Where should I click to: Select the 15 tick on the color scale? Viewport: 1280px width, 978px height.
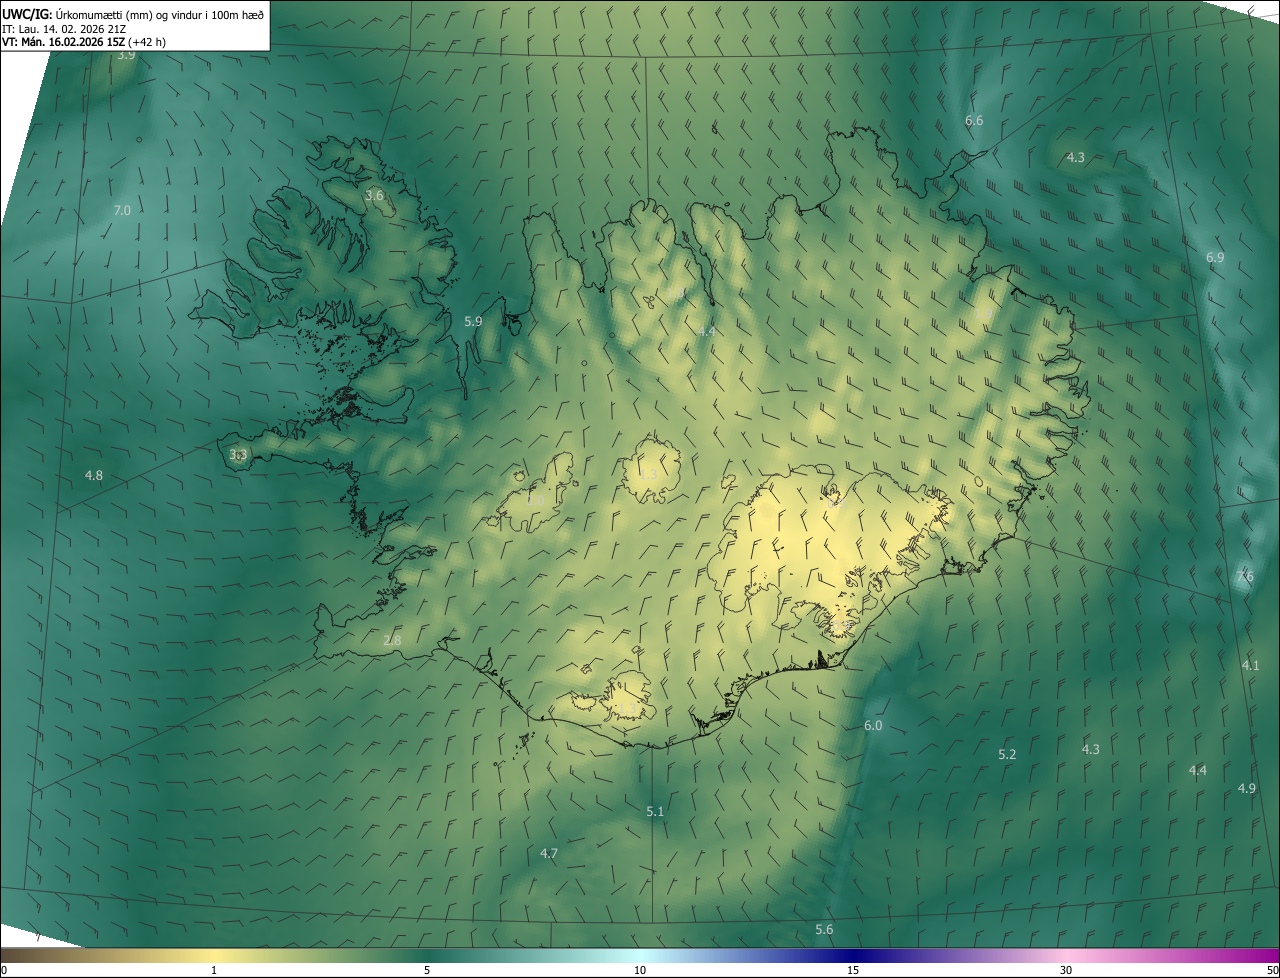[853, 970]
